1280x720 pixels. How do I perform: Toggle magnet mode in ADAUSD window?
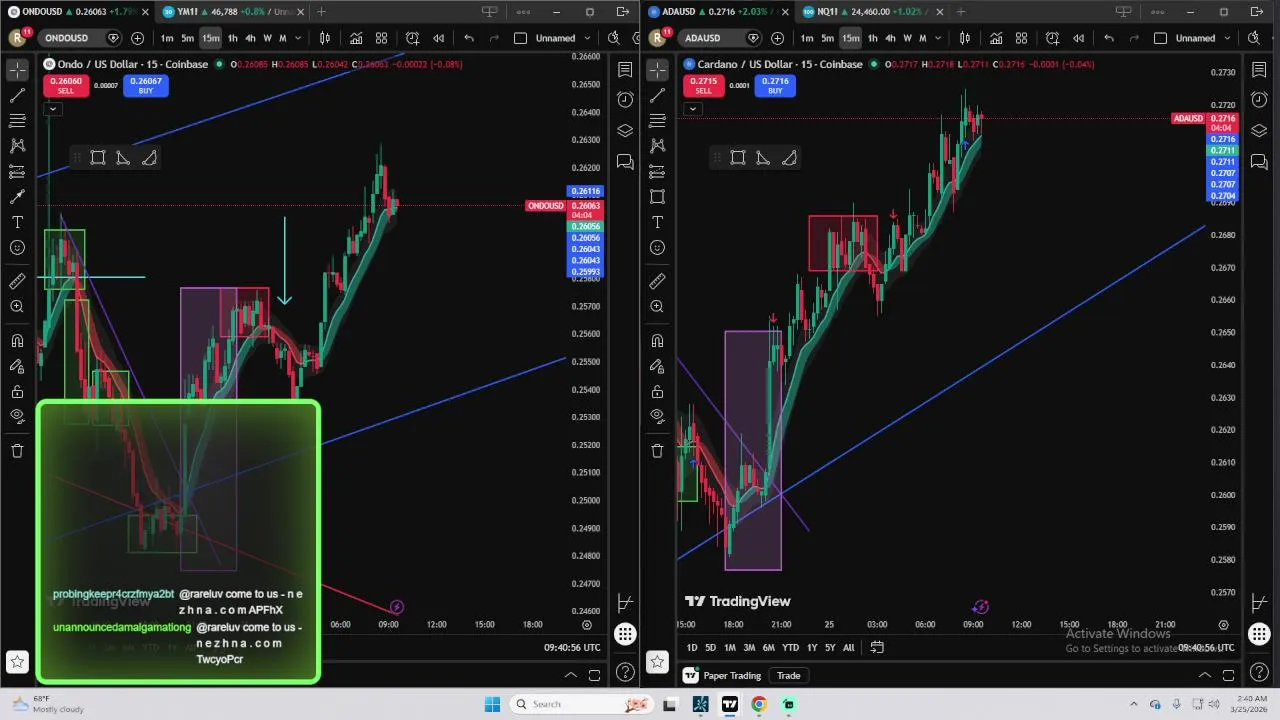coord(657,341)
